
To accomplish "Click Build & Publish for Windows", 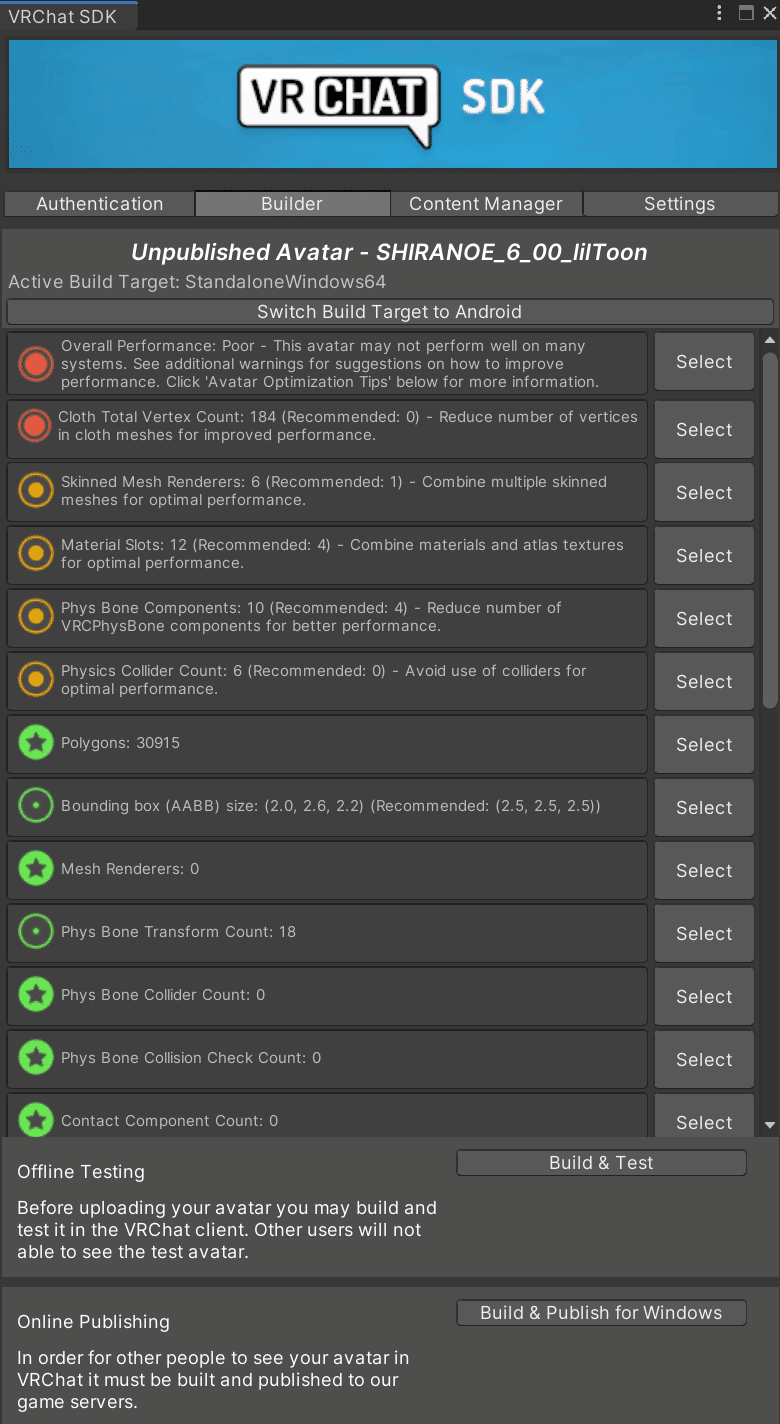I will pyautogui.click(x=601, y=1313).
